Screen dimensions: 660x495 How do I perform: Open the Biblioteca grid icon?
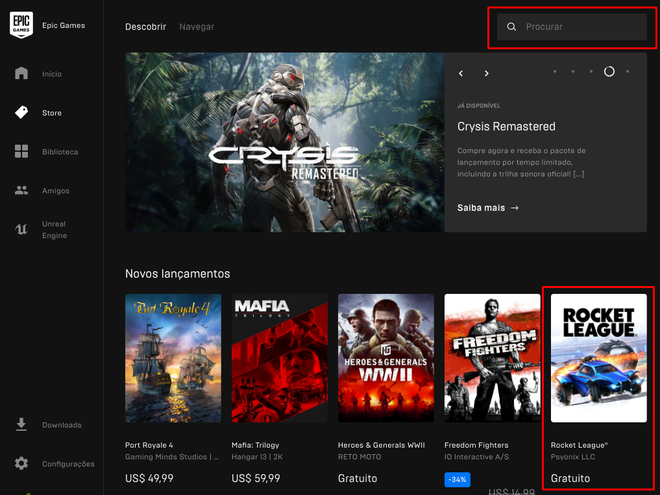click(x=21, y=151)
